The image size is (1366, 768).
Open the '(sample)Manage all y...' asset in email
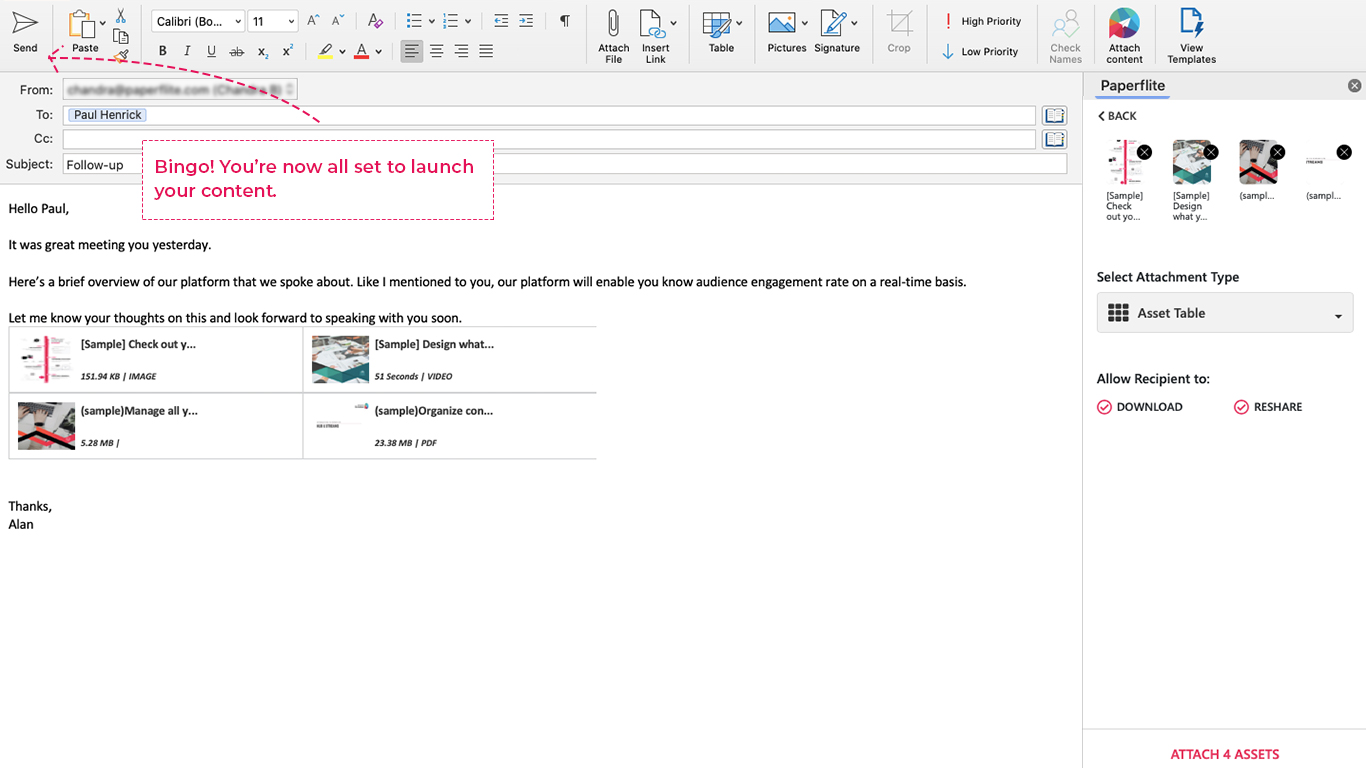tap(156, 426)
